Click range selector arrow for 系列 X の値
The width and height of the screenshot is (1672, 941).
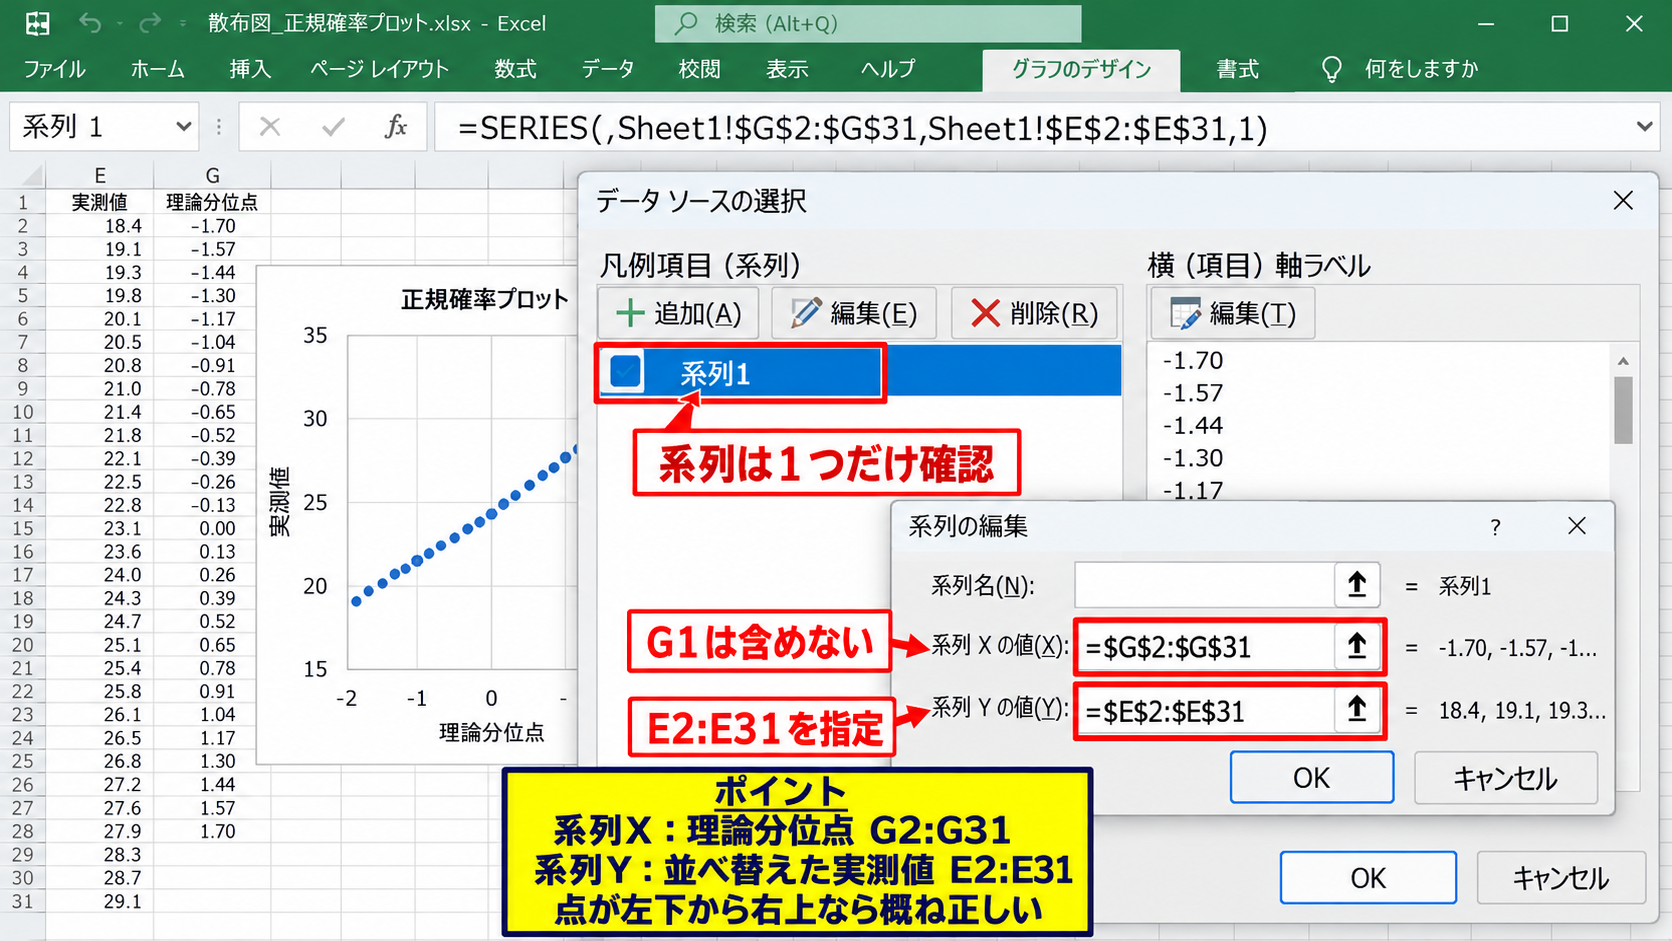point(1357,647)
